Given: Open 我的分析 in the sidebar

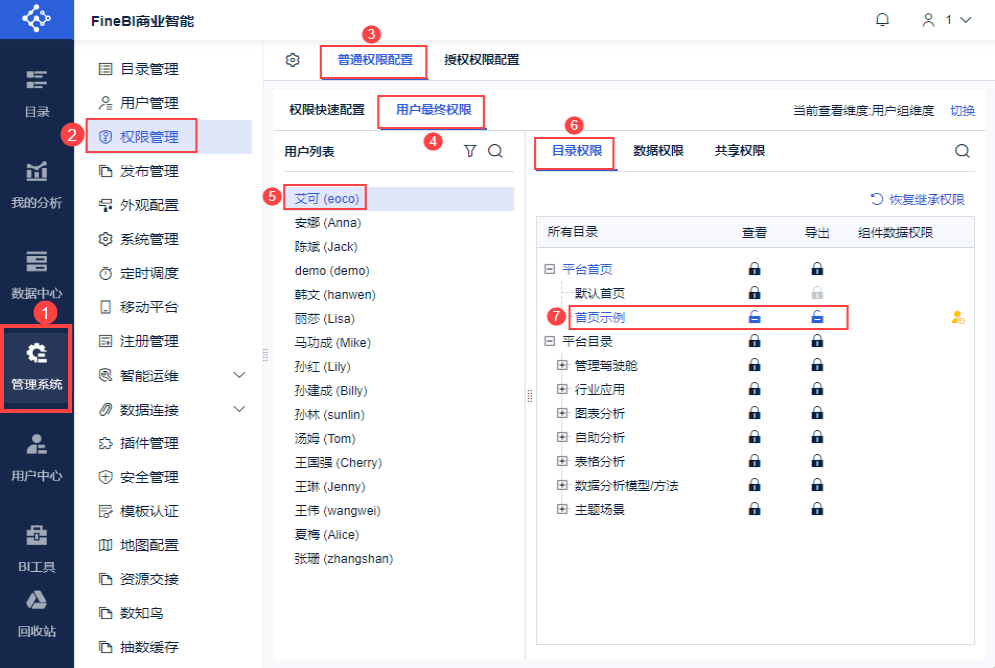Looking at the screenshot, I should click(37, 185).
